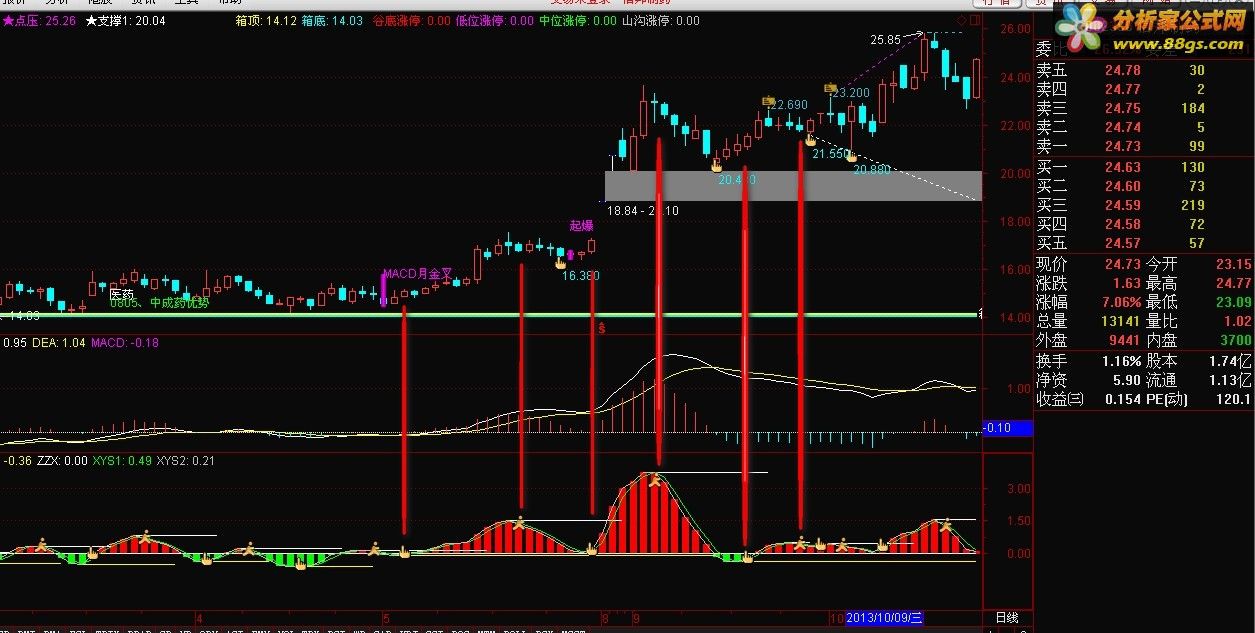1255x633 pixels.
Task: Click the person icon on the tallest XYS peak
Action: 654,481
